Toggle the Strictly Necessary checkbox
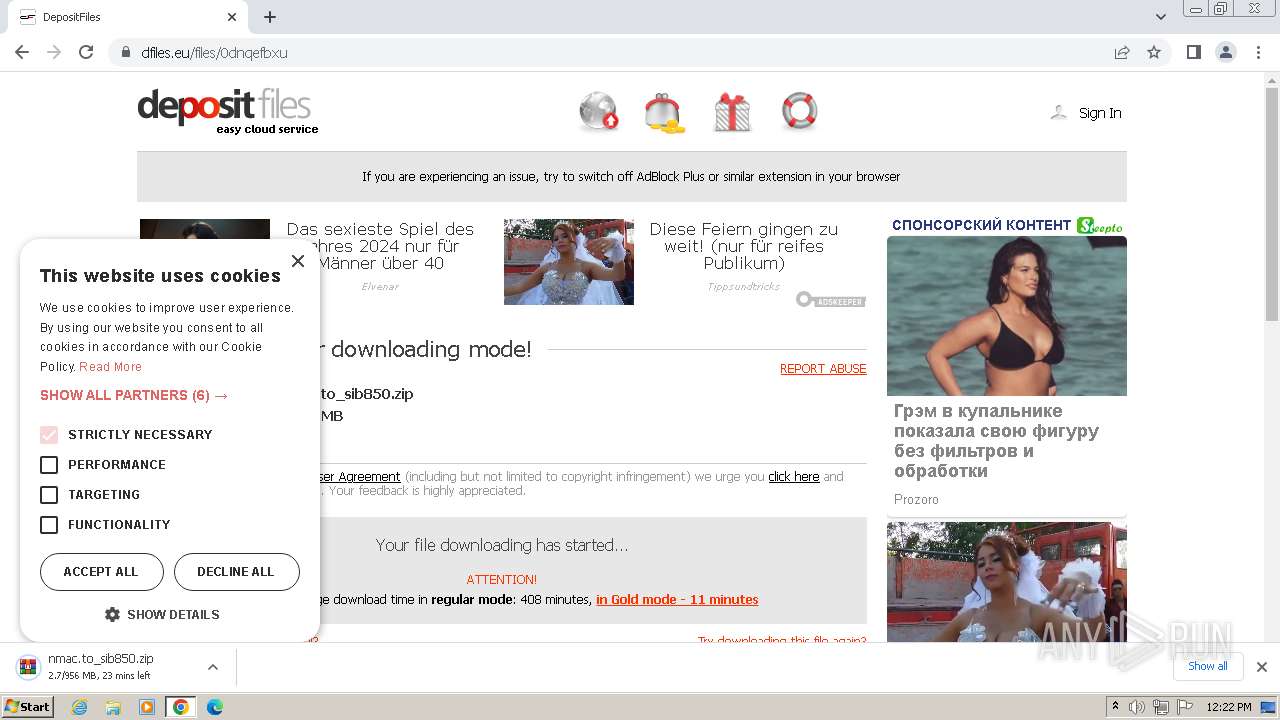 point(49,435)
